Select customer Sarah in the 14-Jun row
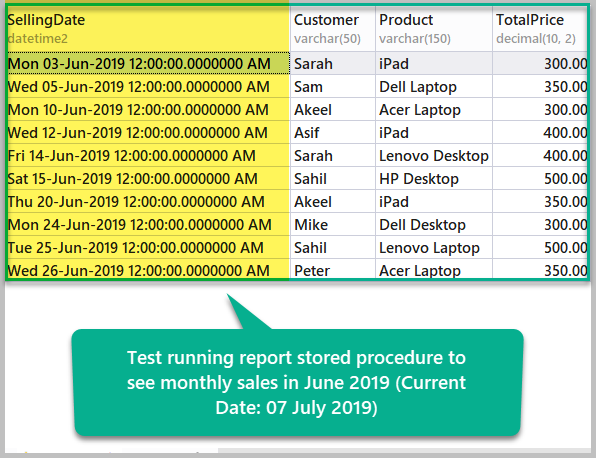Image resolution: width=596 pixels, height=458 pixels. [x=333, y=155]
